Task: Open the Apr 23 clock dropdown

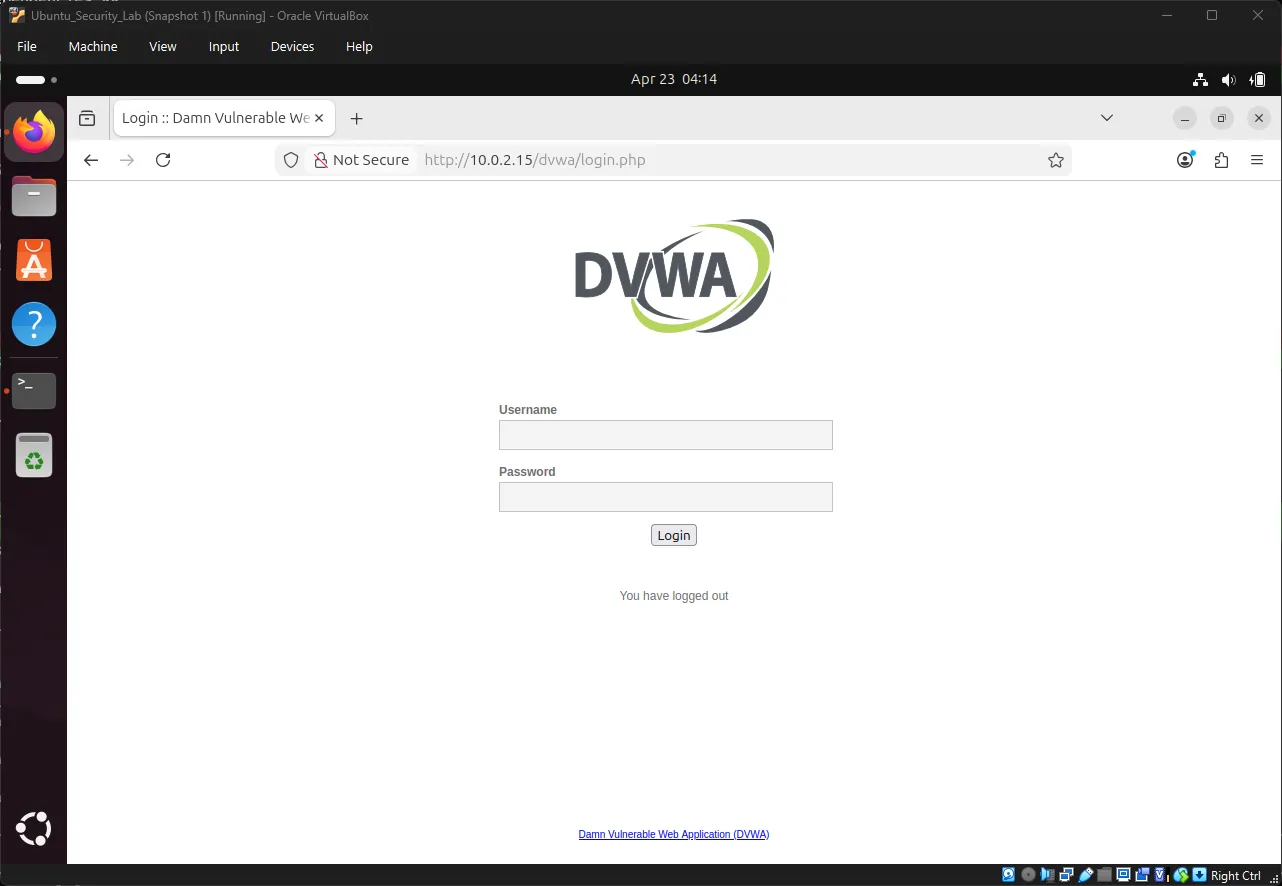Action: 673,79
